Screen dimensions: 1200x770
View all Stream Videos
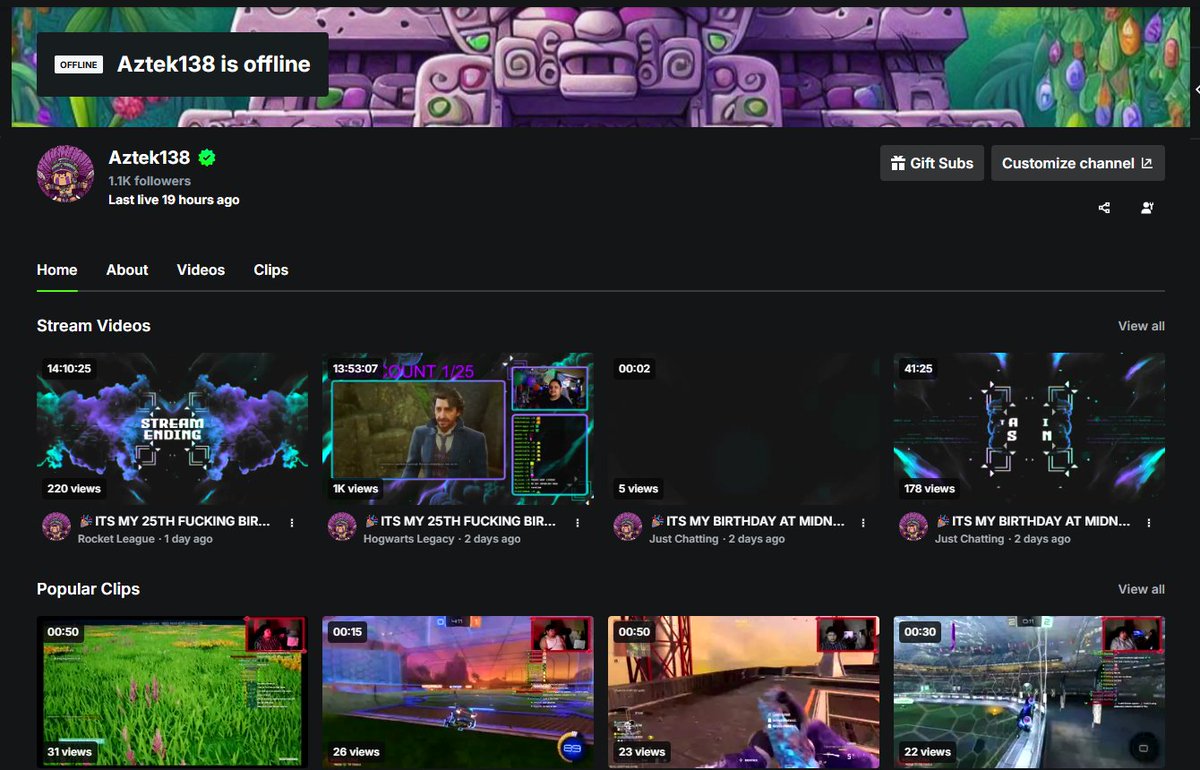[x=1141, y=326]
